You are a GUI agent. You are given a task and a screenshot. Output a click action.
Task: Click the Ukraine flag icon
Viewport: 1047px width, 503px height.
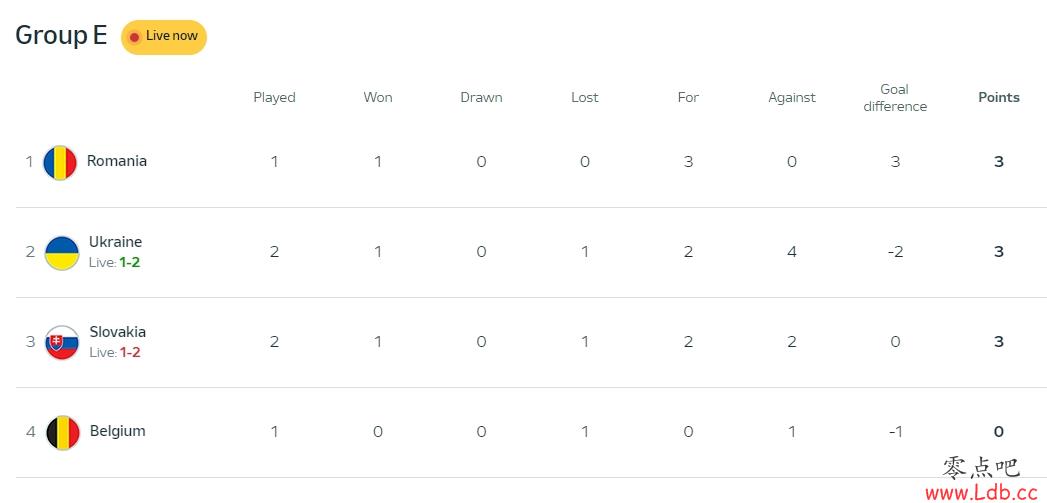(x=62, y=253)
